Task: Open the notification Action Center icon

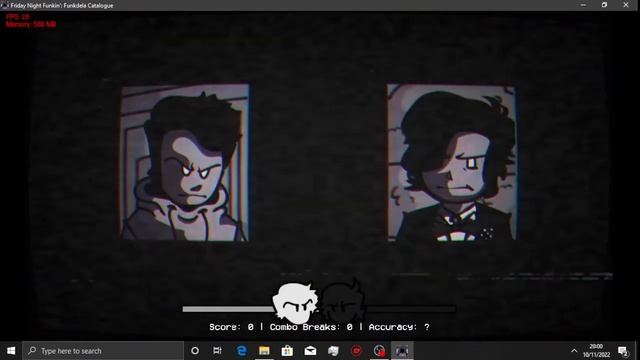Action: [623, 351]
